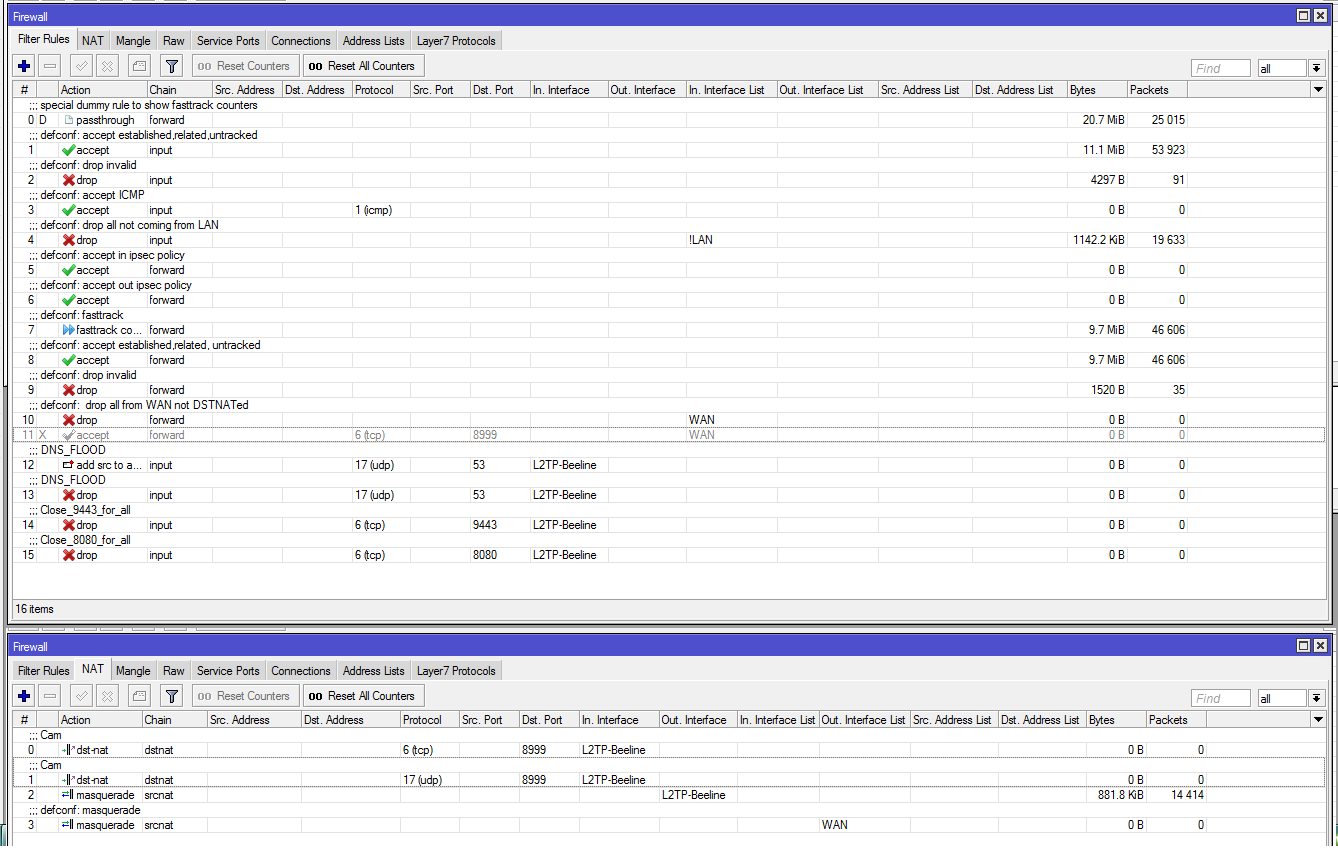
Task: Switch to Filter Rules tab in the NAT window
Action: pos(44,671)
